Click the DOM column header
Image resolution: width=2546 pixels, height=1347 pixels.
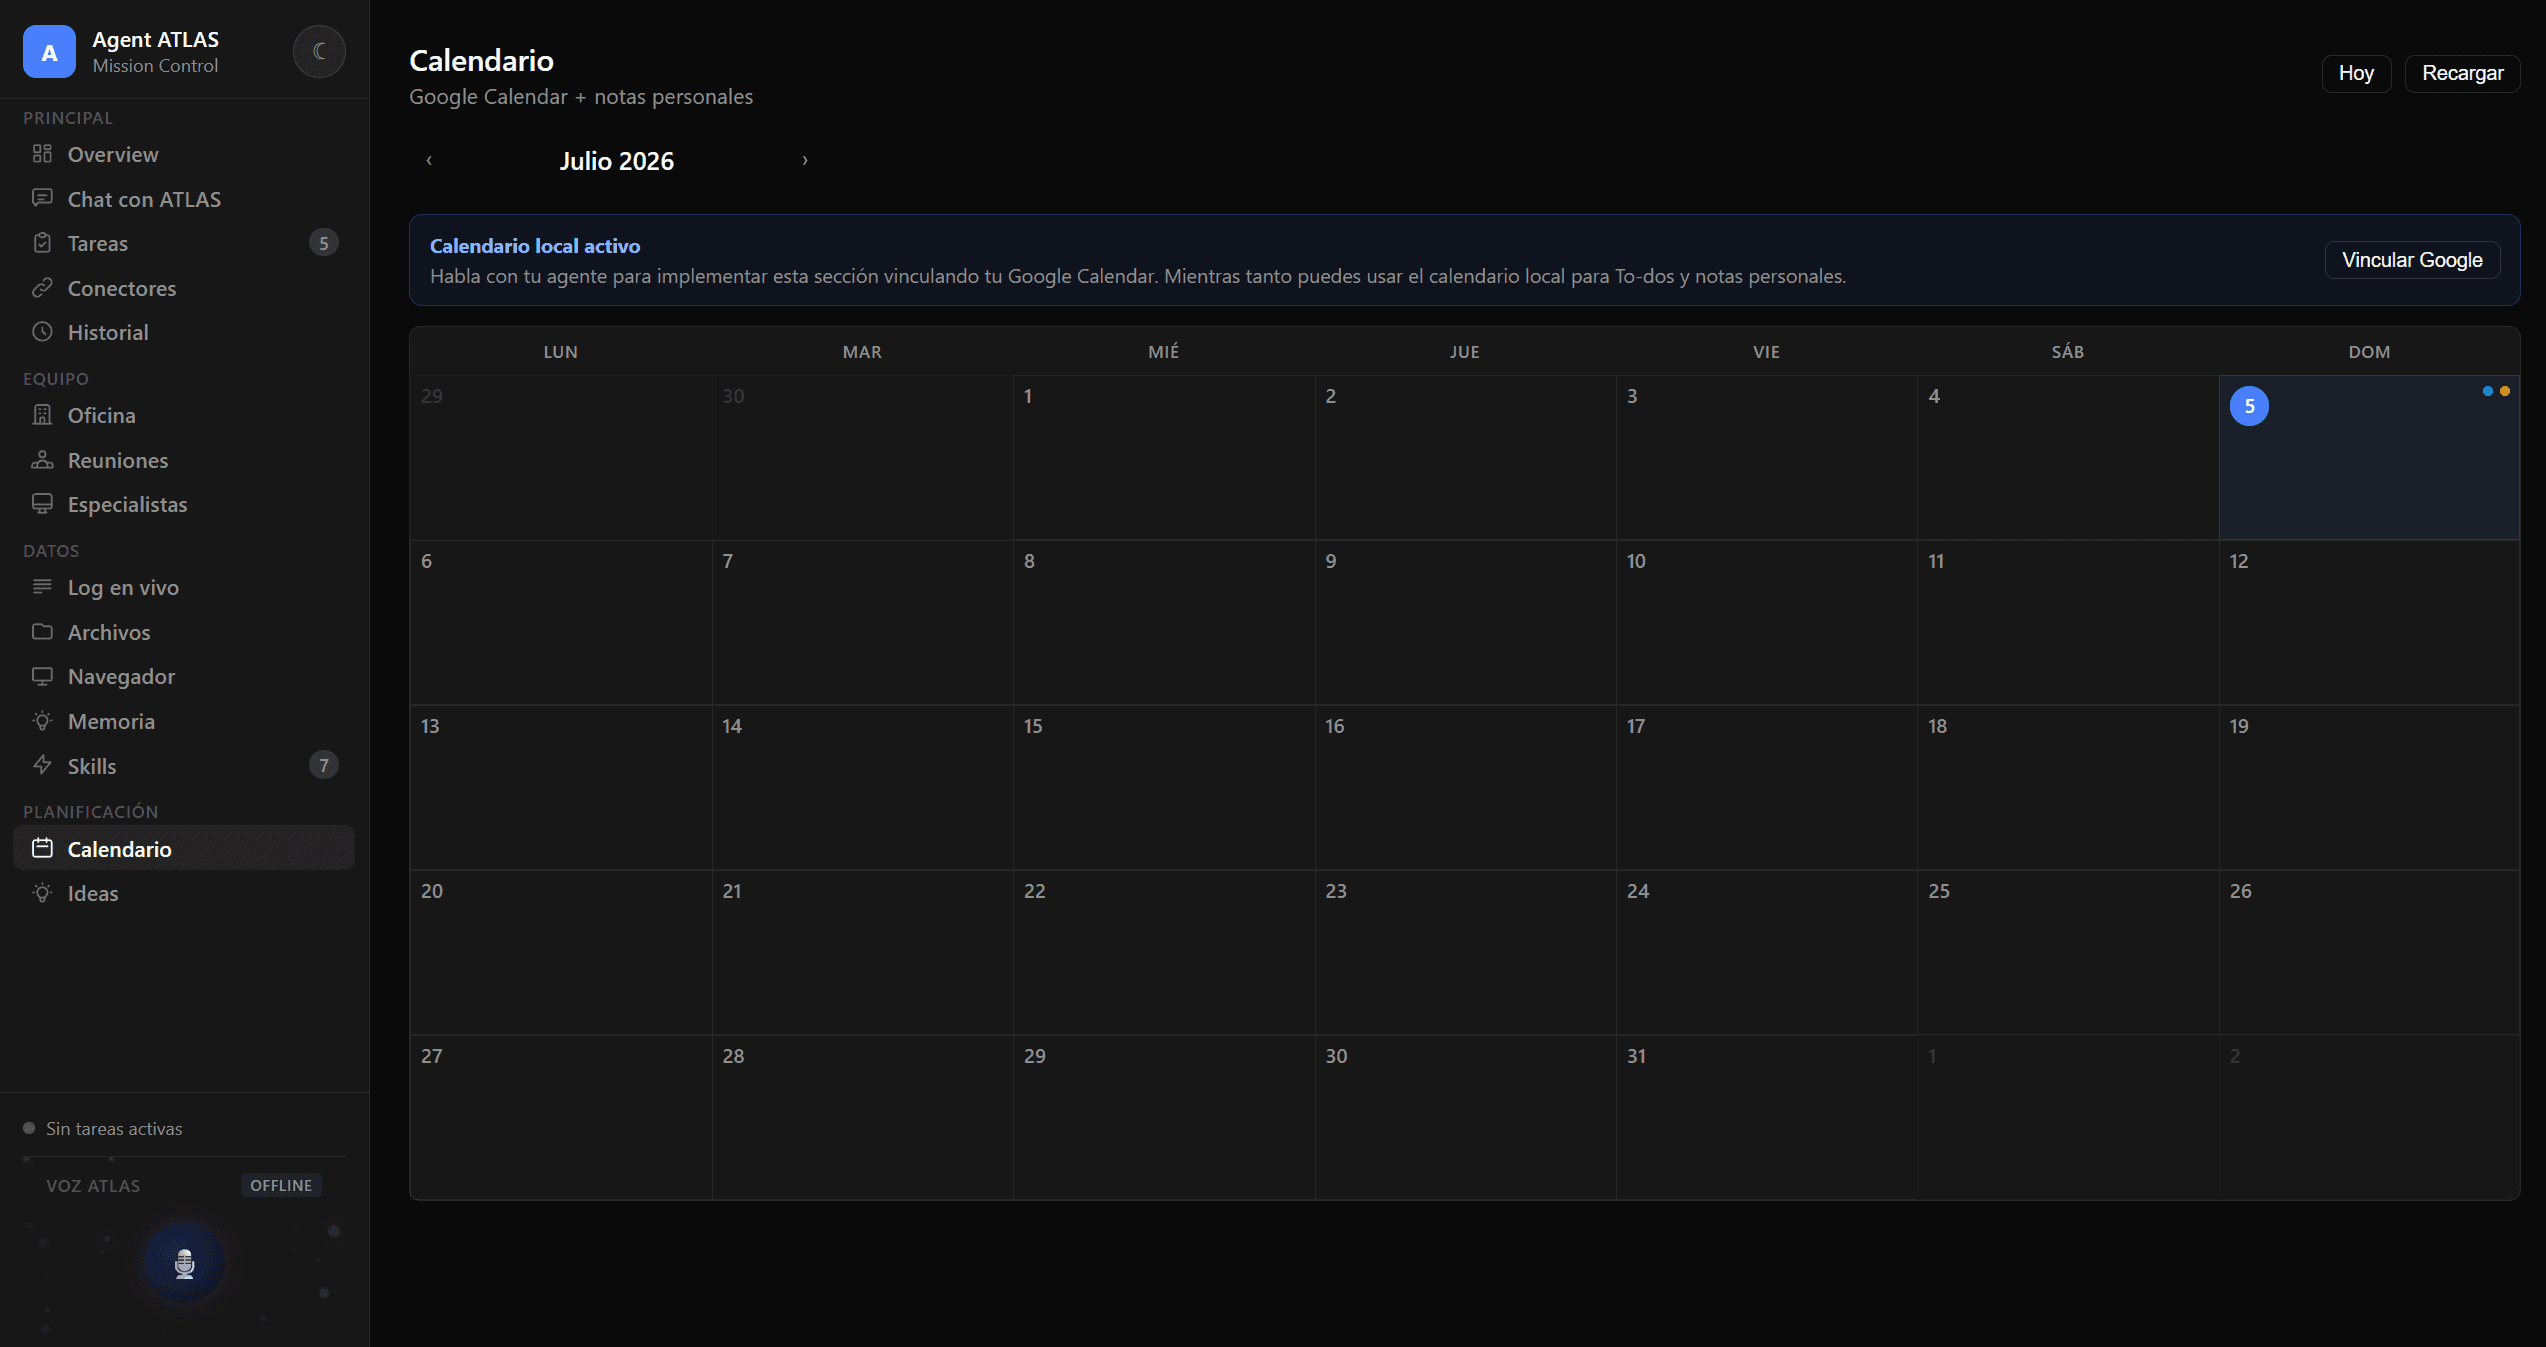coord(2369,352)
